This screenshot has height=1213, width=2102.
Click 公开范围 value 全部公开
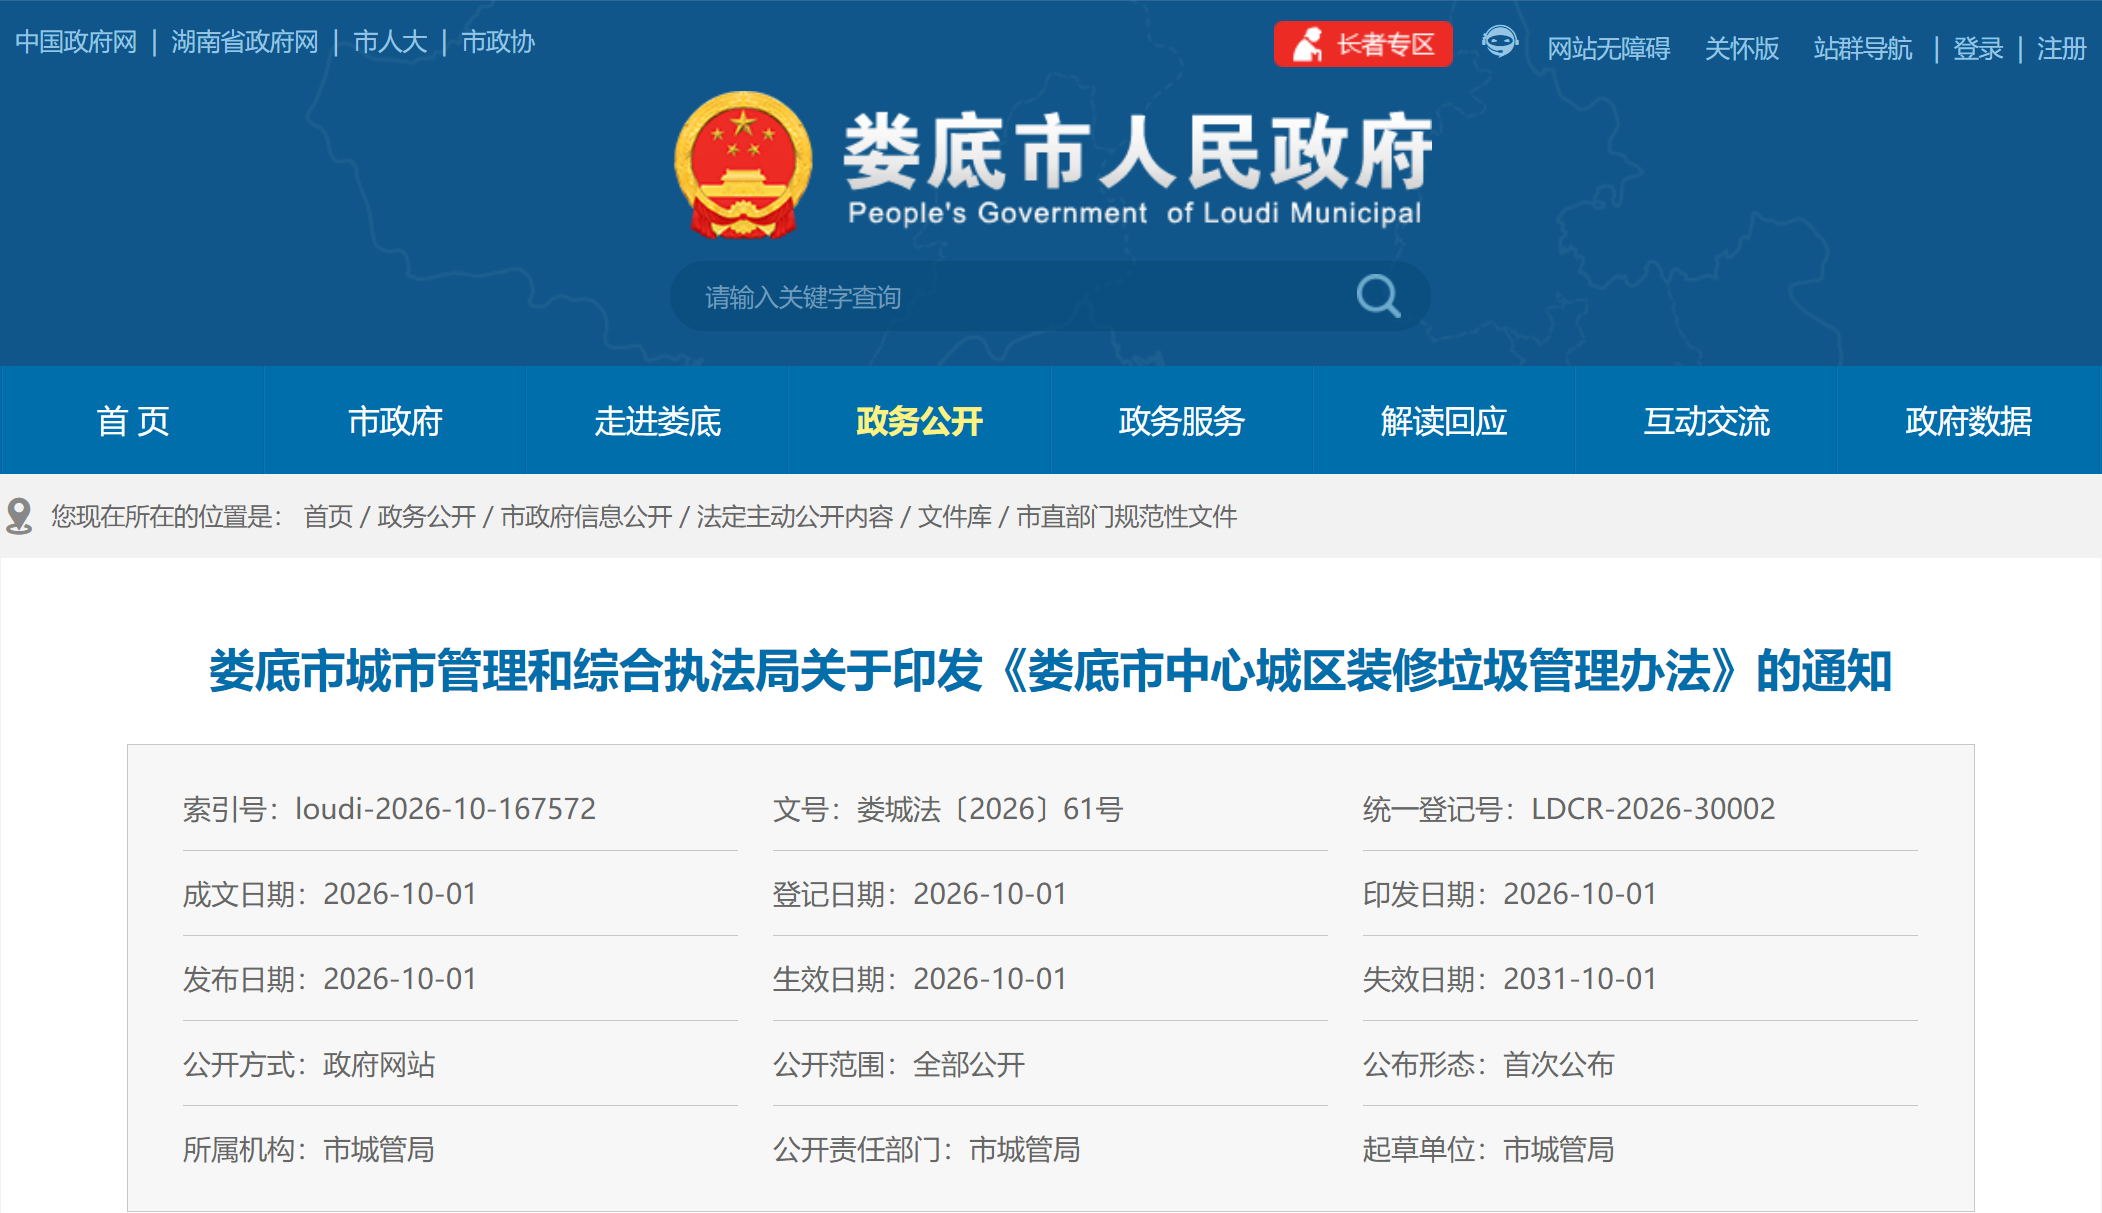[969, 1064]
